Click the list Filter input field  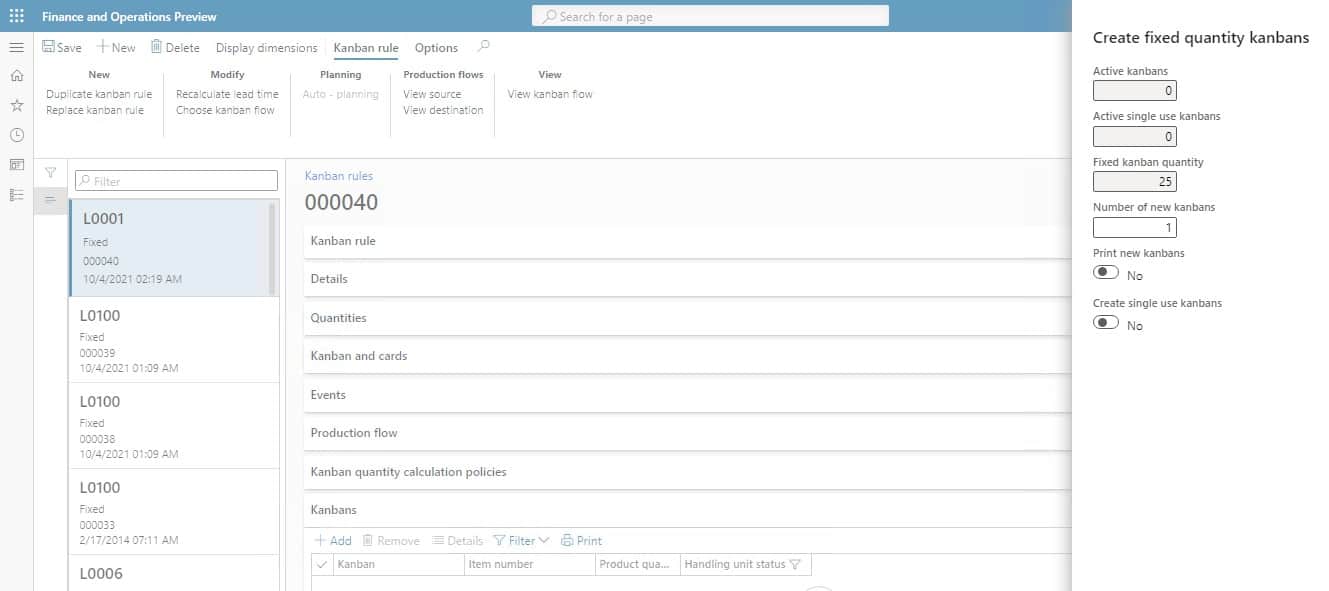click(x=177, y=181)
